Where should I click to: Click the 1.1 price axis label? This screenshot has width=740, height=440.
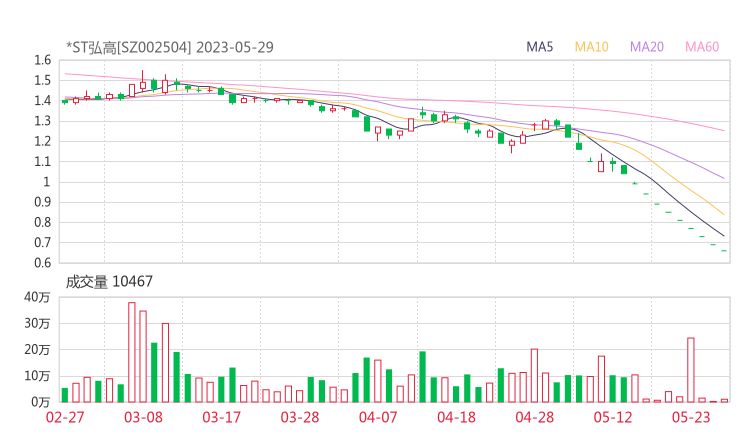pos(42,161)
